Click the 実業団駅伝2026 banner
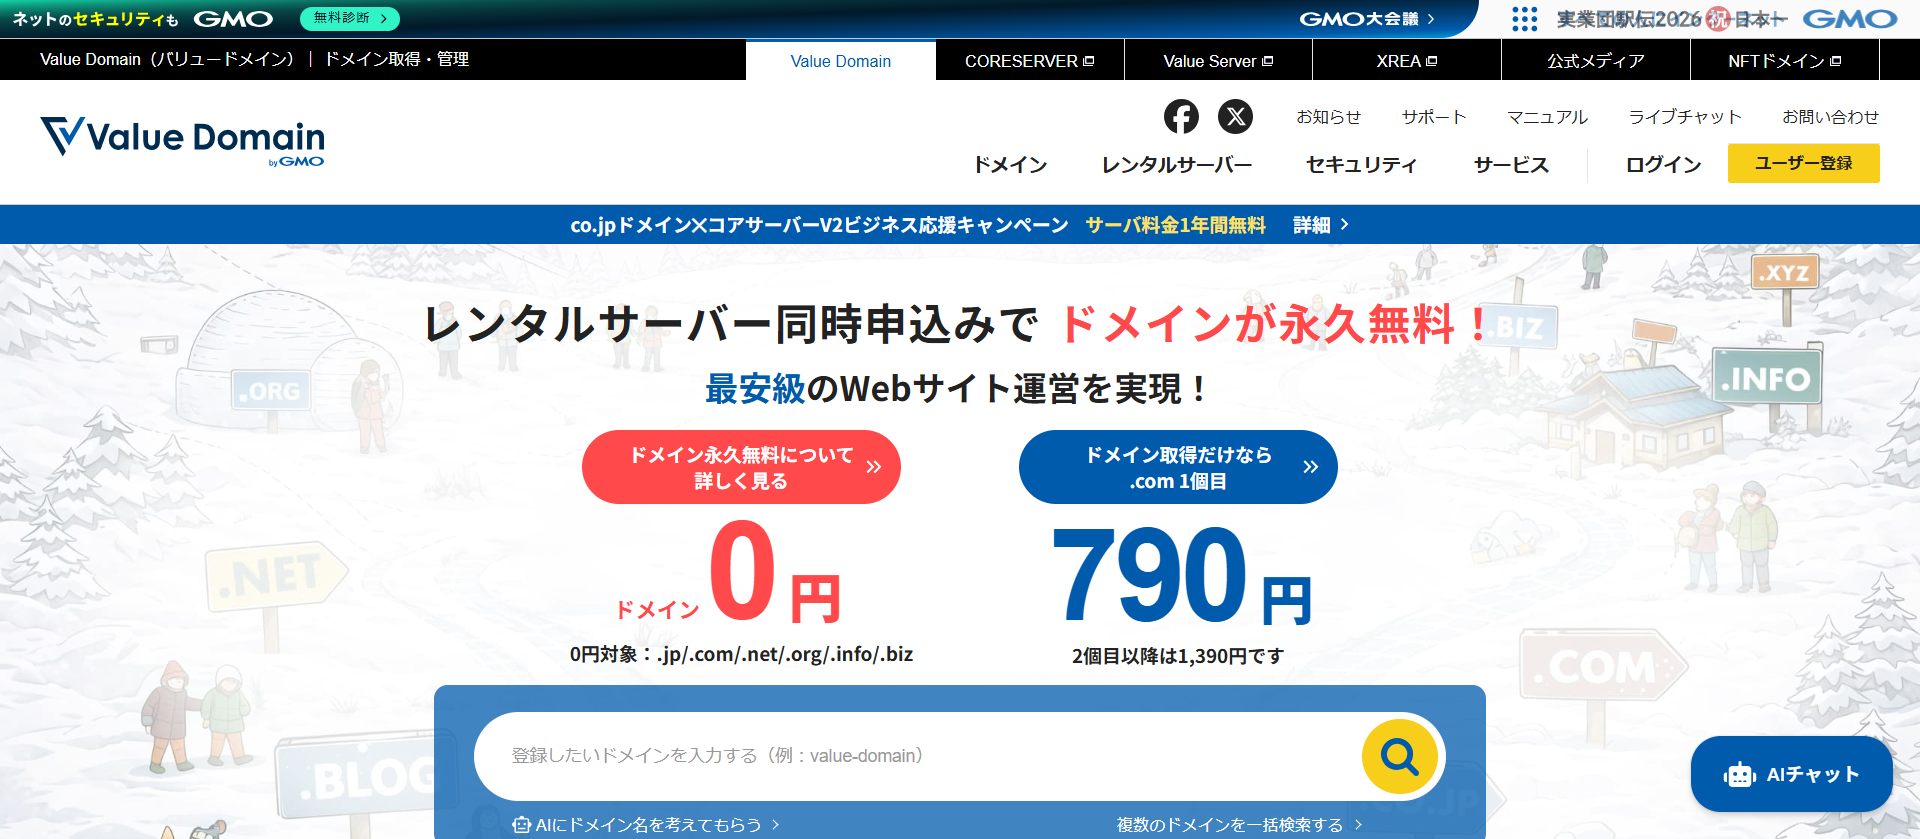 1672,19
